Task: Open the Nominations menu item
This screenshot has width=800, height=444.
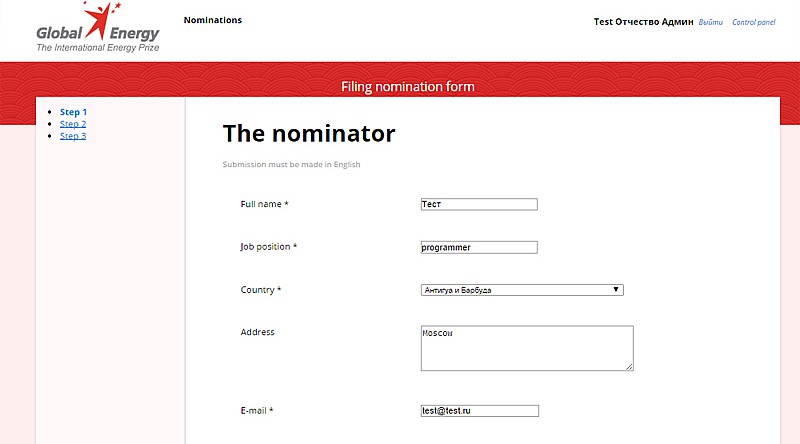Action: point(212,20)
